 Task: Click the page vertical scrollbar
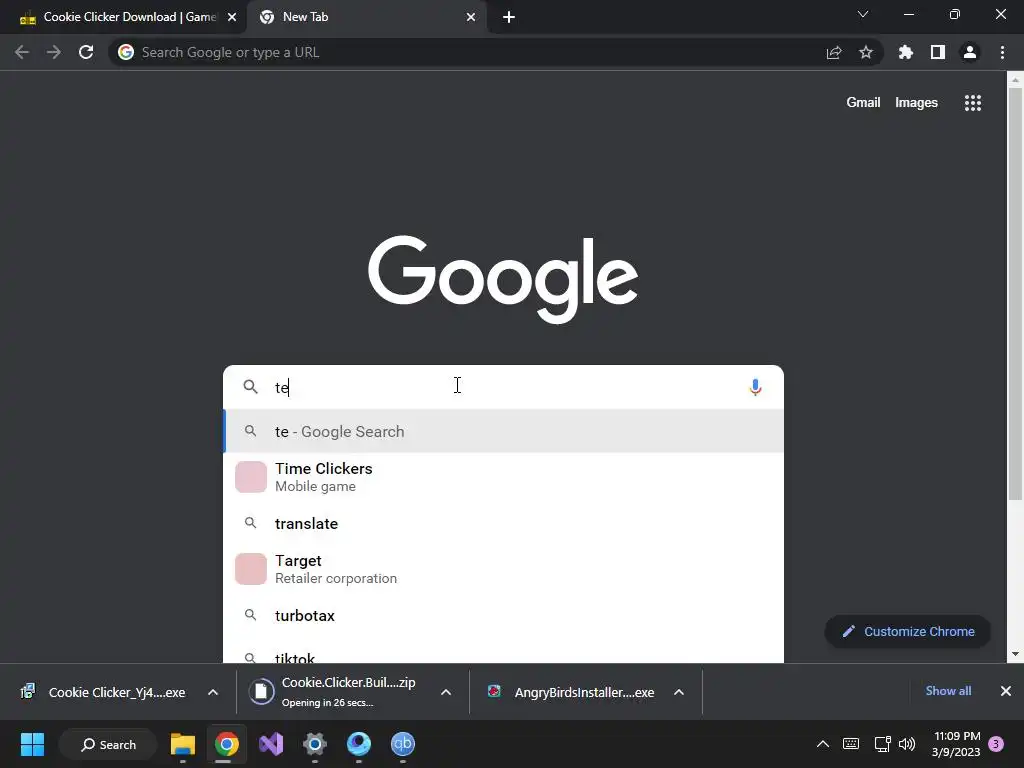click(1015, 294)
